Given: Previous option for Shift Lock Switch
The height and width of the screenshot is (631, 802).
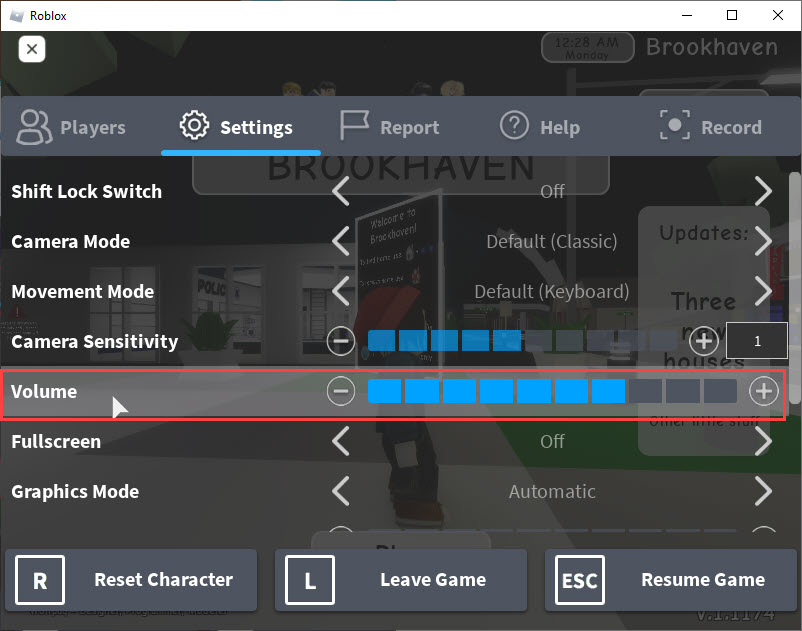Looking at the screenshot, I should 341,191.
